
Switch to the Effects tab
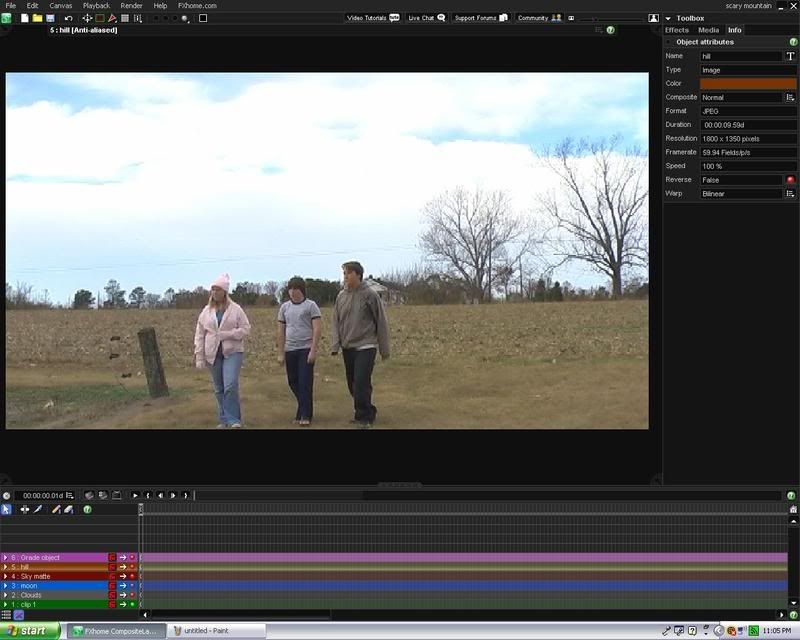tap(677, 30)
